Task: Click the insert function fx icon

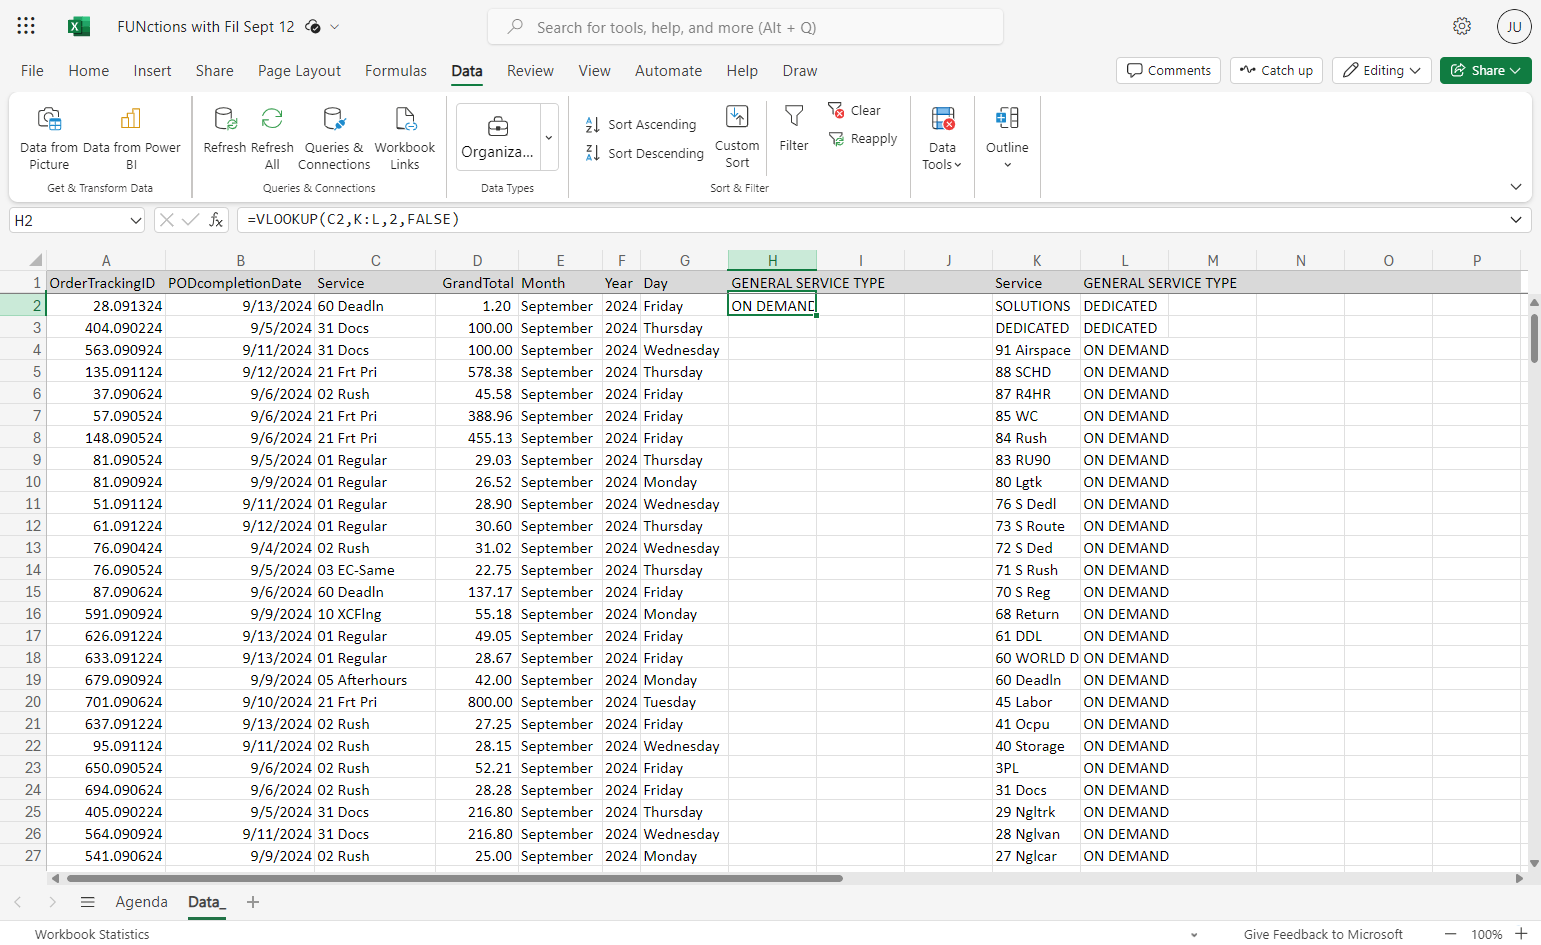Action: 216,220
